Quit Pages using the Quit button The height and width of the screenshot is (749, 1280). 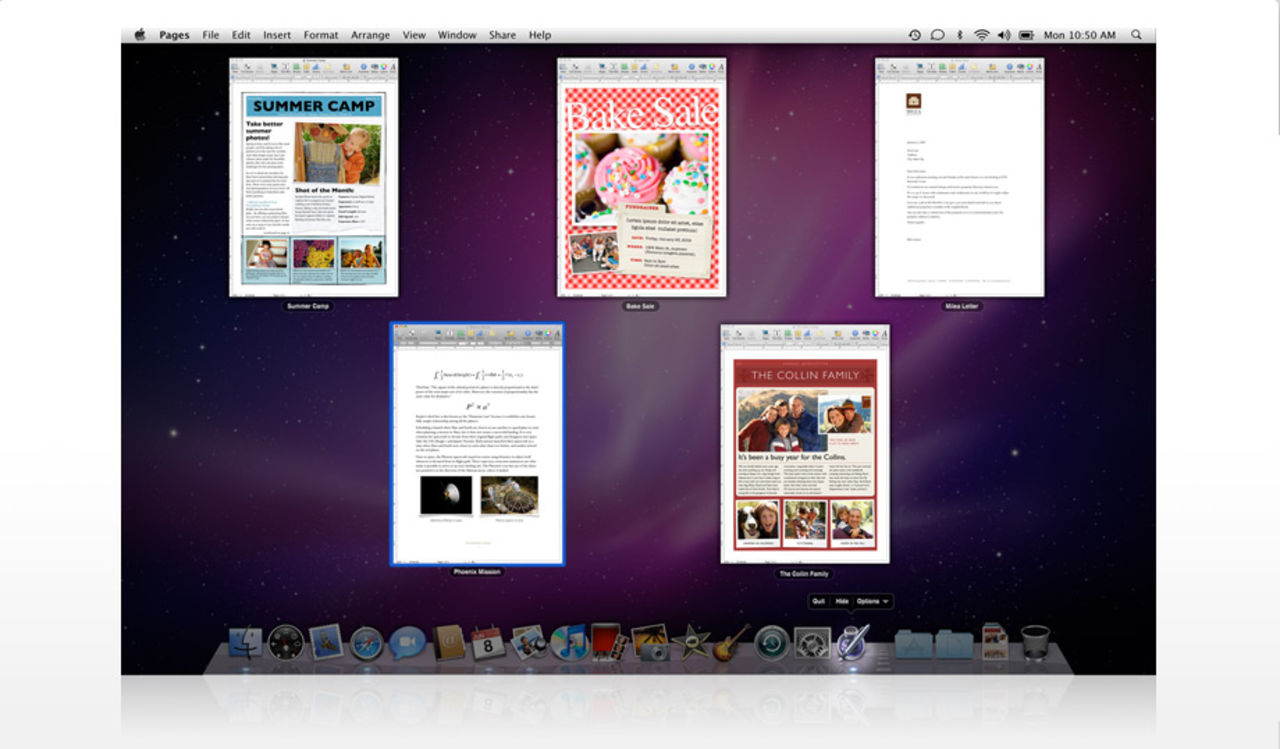(x=816, y=602)
